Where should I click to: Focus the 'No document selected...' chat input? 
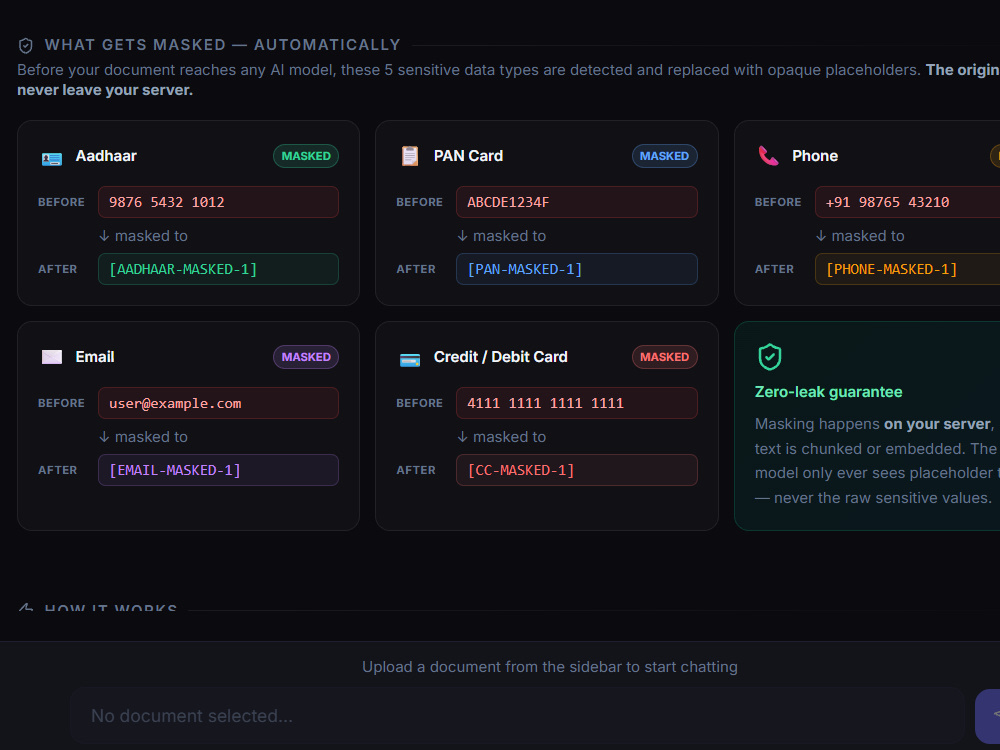(517, 716)
